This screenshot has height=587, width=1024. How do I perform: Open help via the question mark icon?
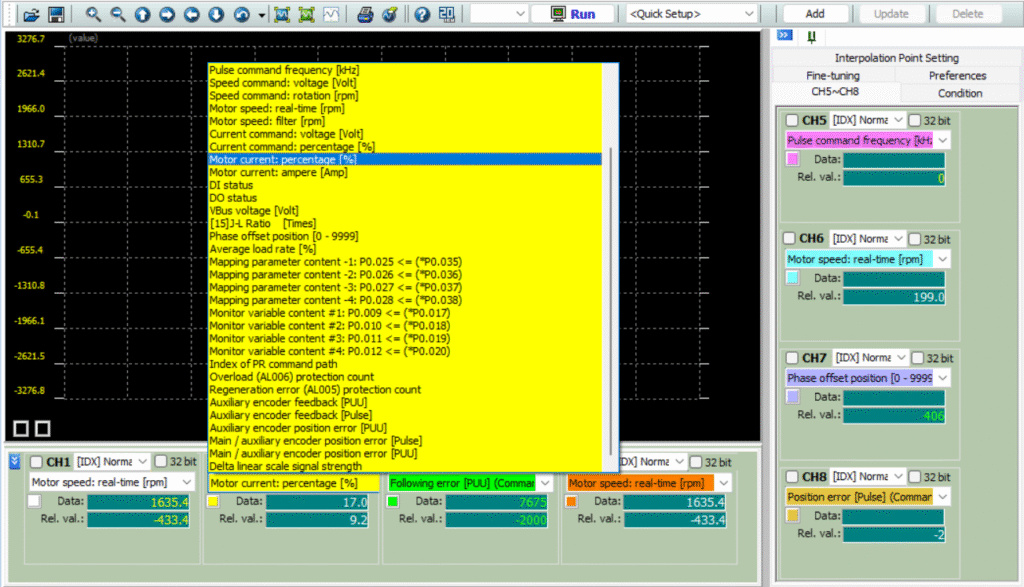coord(422,15)
